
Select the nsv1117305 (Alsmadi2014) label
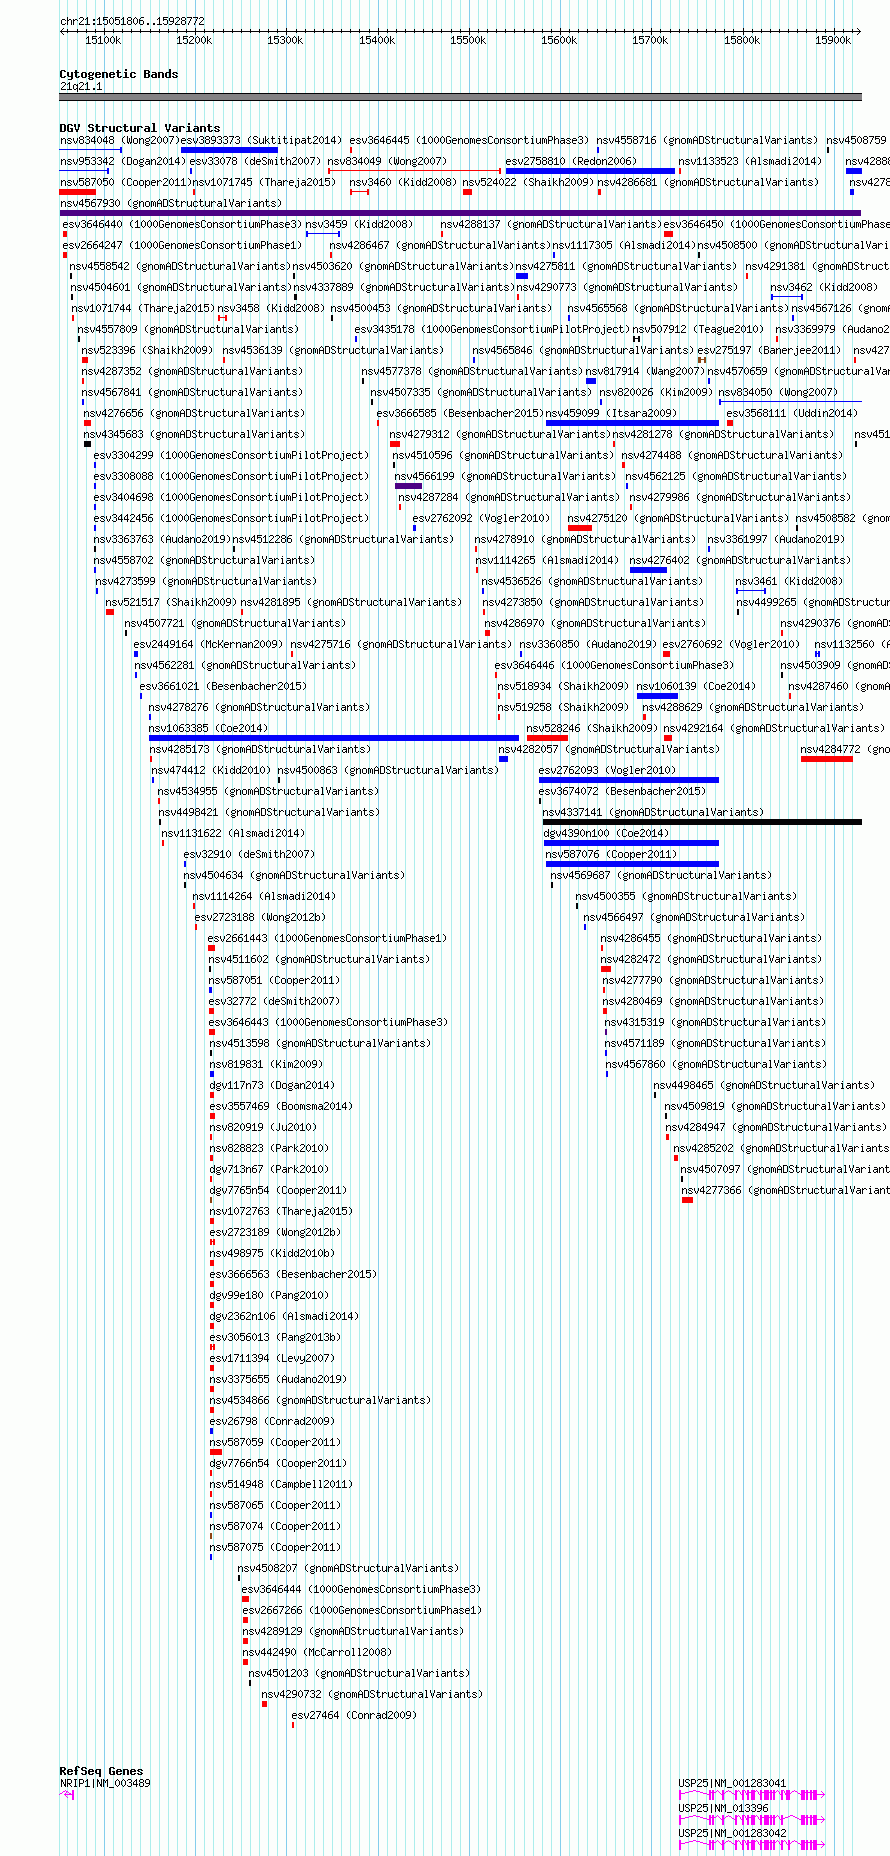623,246
